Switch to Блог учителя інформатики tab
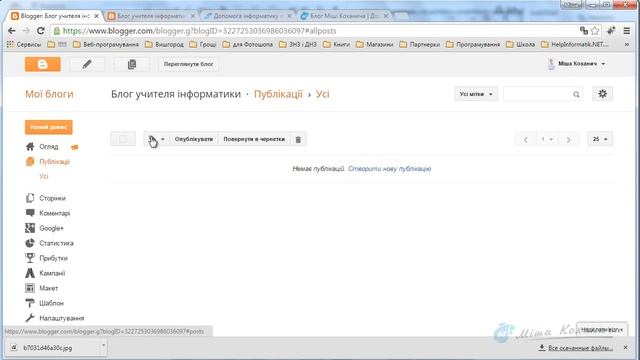The height and width of the screenshot is (360, 640). coord(150,16)
